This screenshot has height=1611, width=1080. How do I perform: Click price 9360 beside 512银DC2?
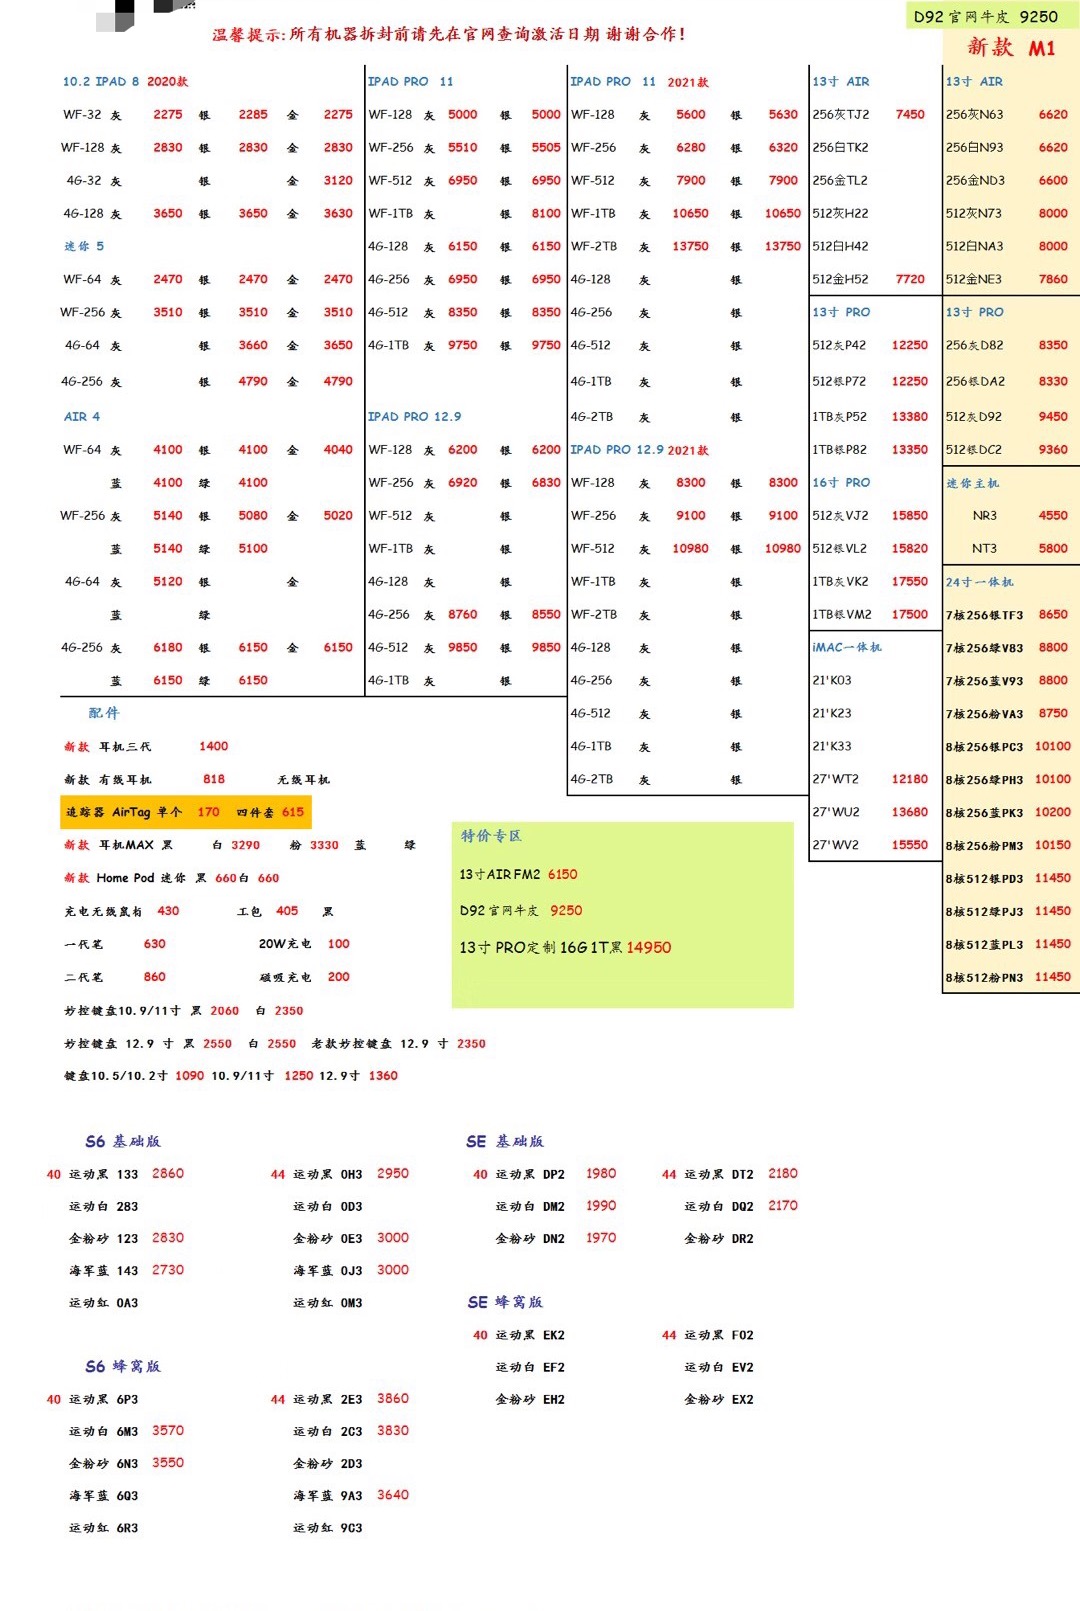(1053, 449)
